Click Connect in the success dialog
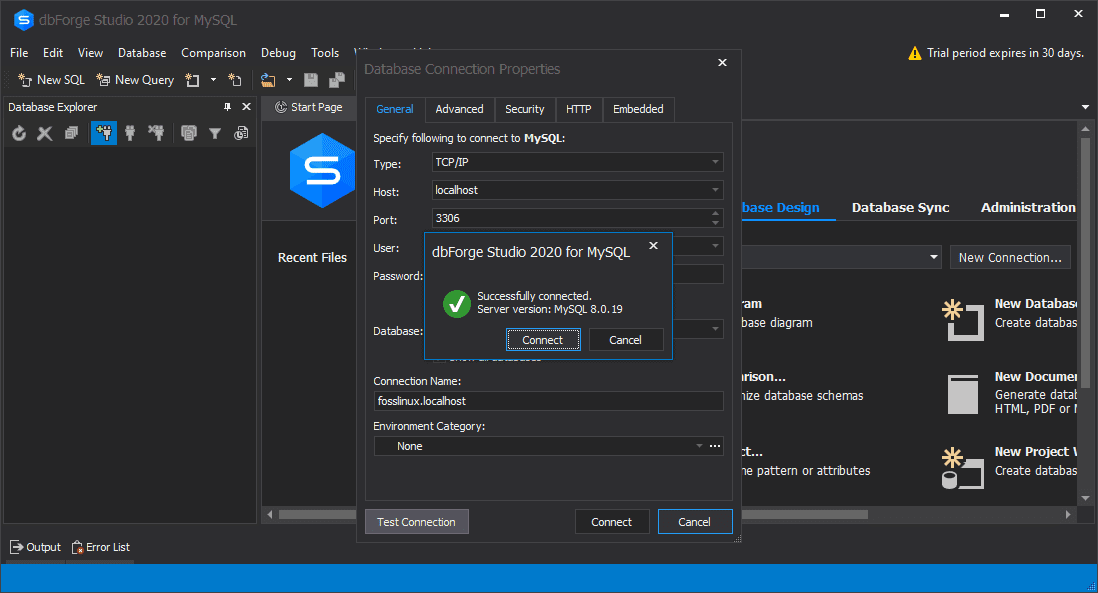The width and height of the screenshot is (1098, 593). pos(543,339)
